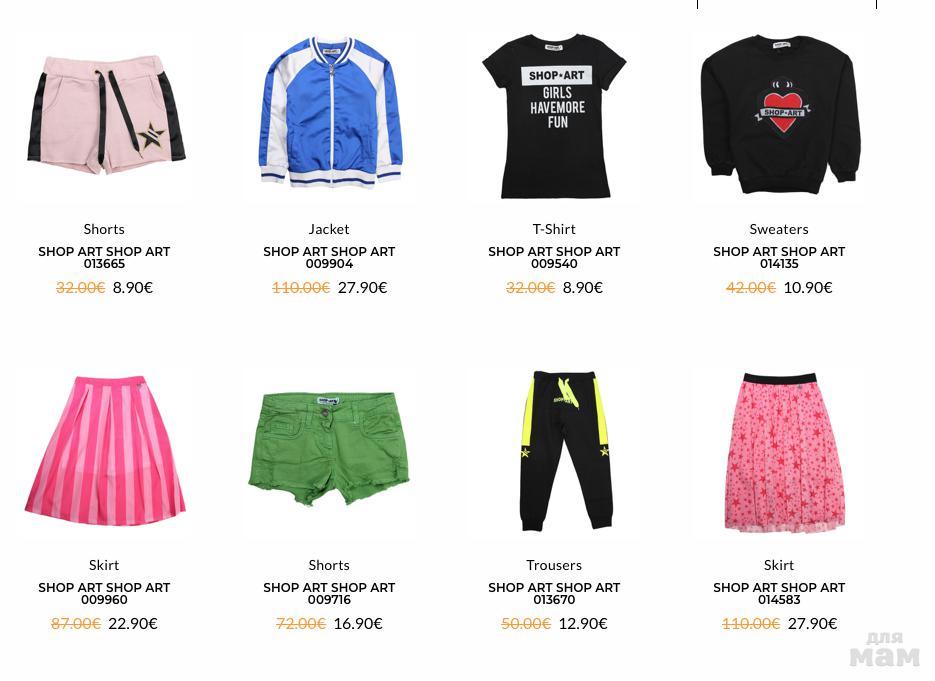Open product title SHOP ART 009904
Viewport: 935px width, 681px height.
click(x=329, y=258)
